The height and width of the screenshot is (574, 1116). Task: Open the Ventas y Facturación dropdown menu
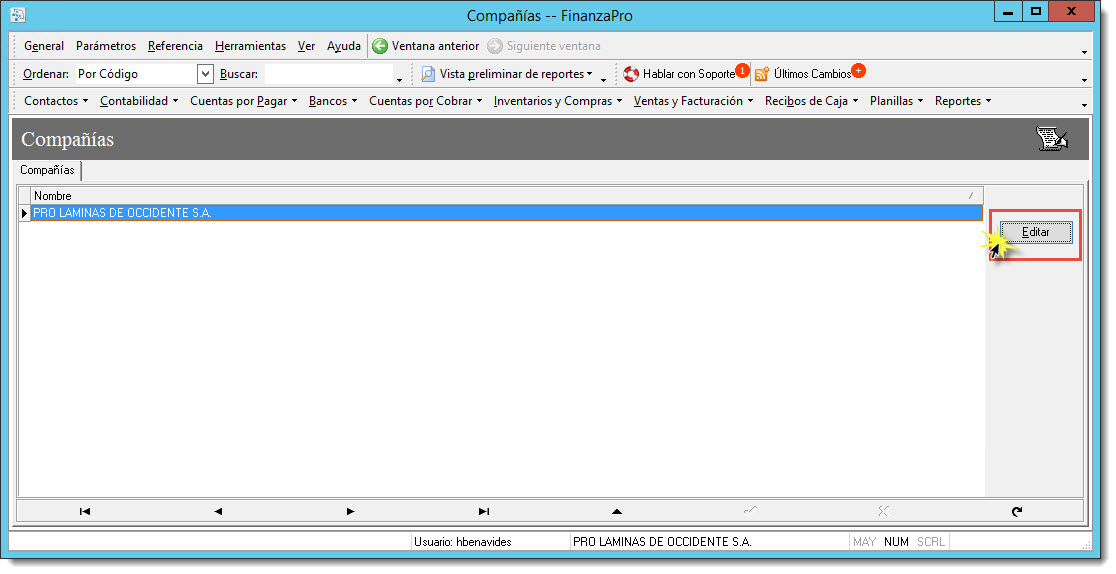pos(693,101)
